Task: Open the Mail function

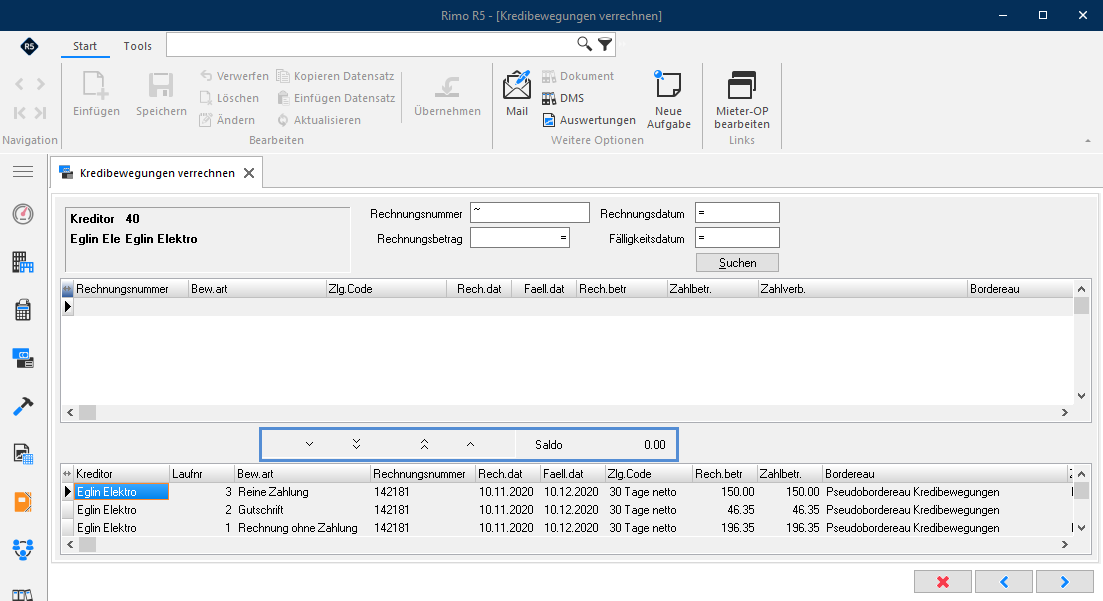Action: coord(517,93)
